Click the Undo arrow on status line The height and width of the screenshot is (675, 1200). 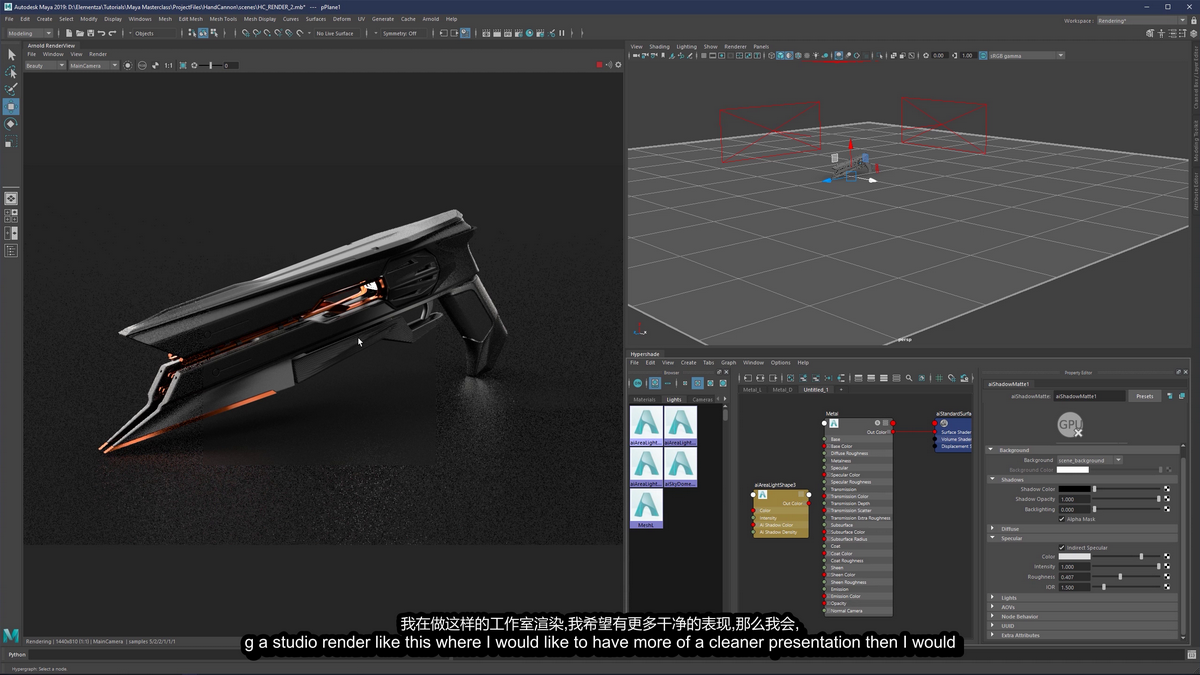point(101,33)
